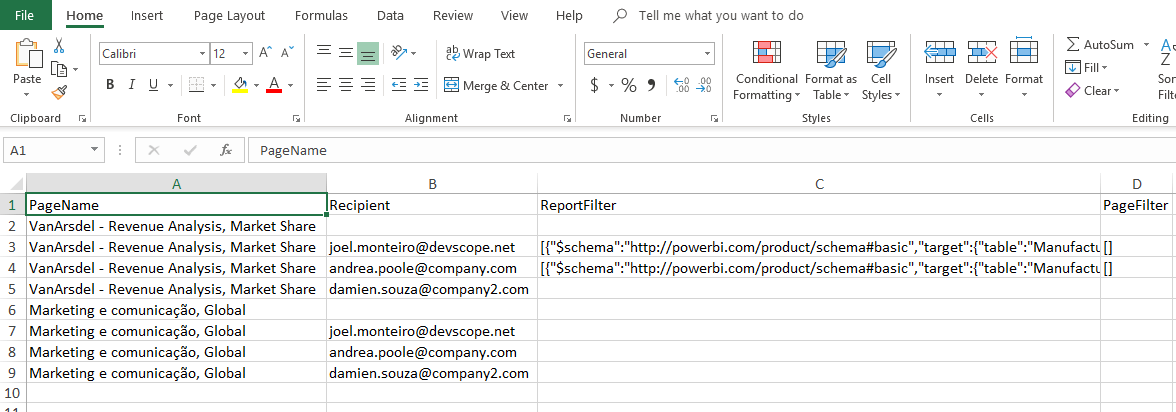Switch to the Formulas tab
This screenshot has width=1176, height=412.
321,15
